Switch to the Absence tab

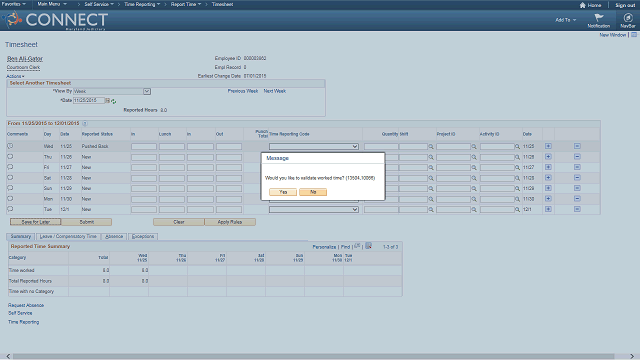point(114,237)
